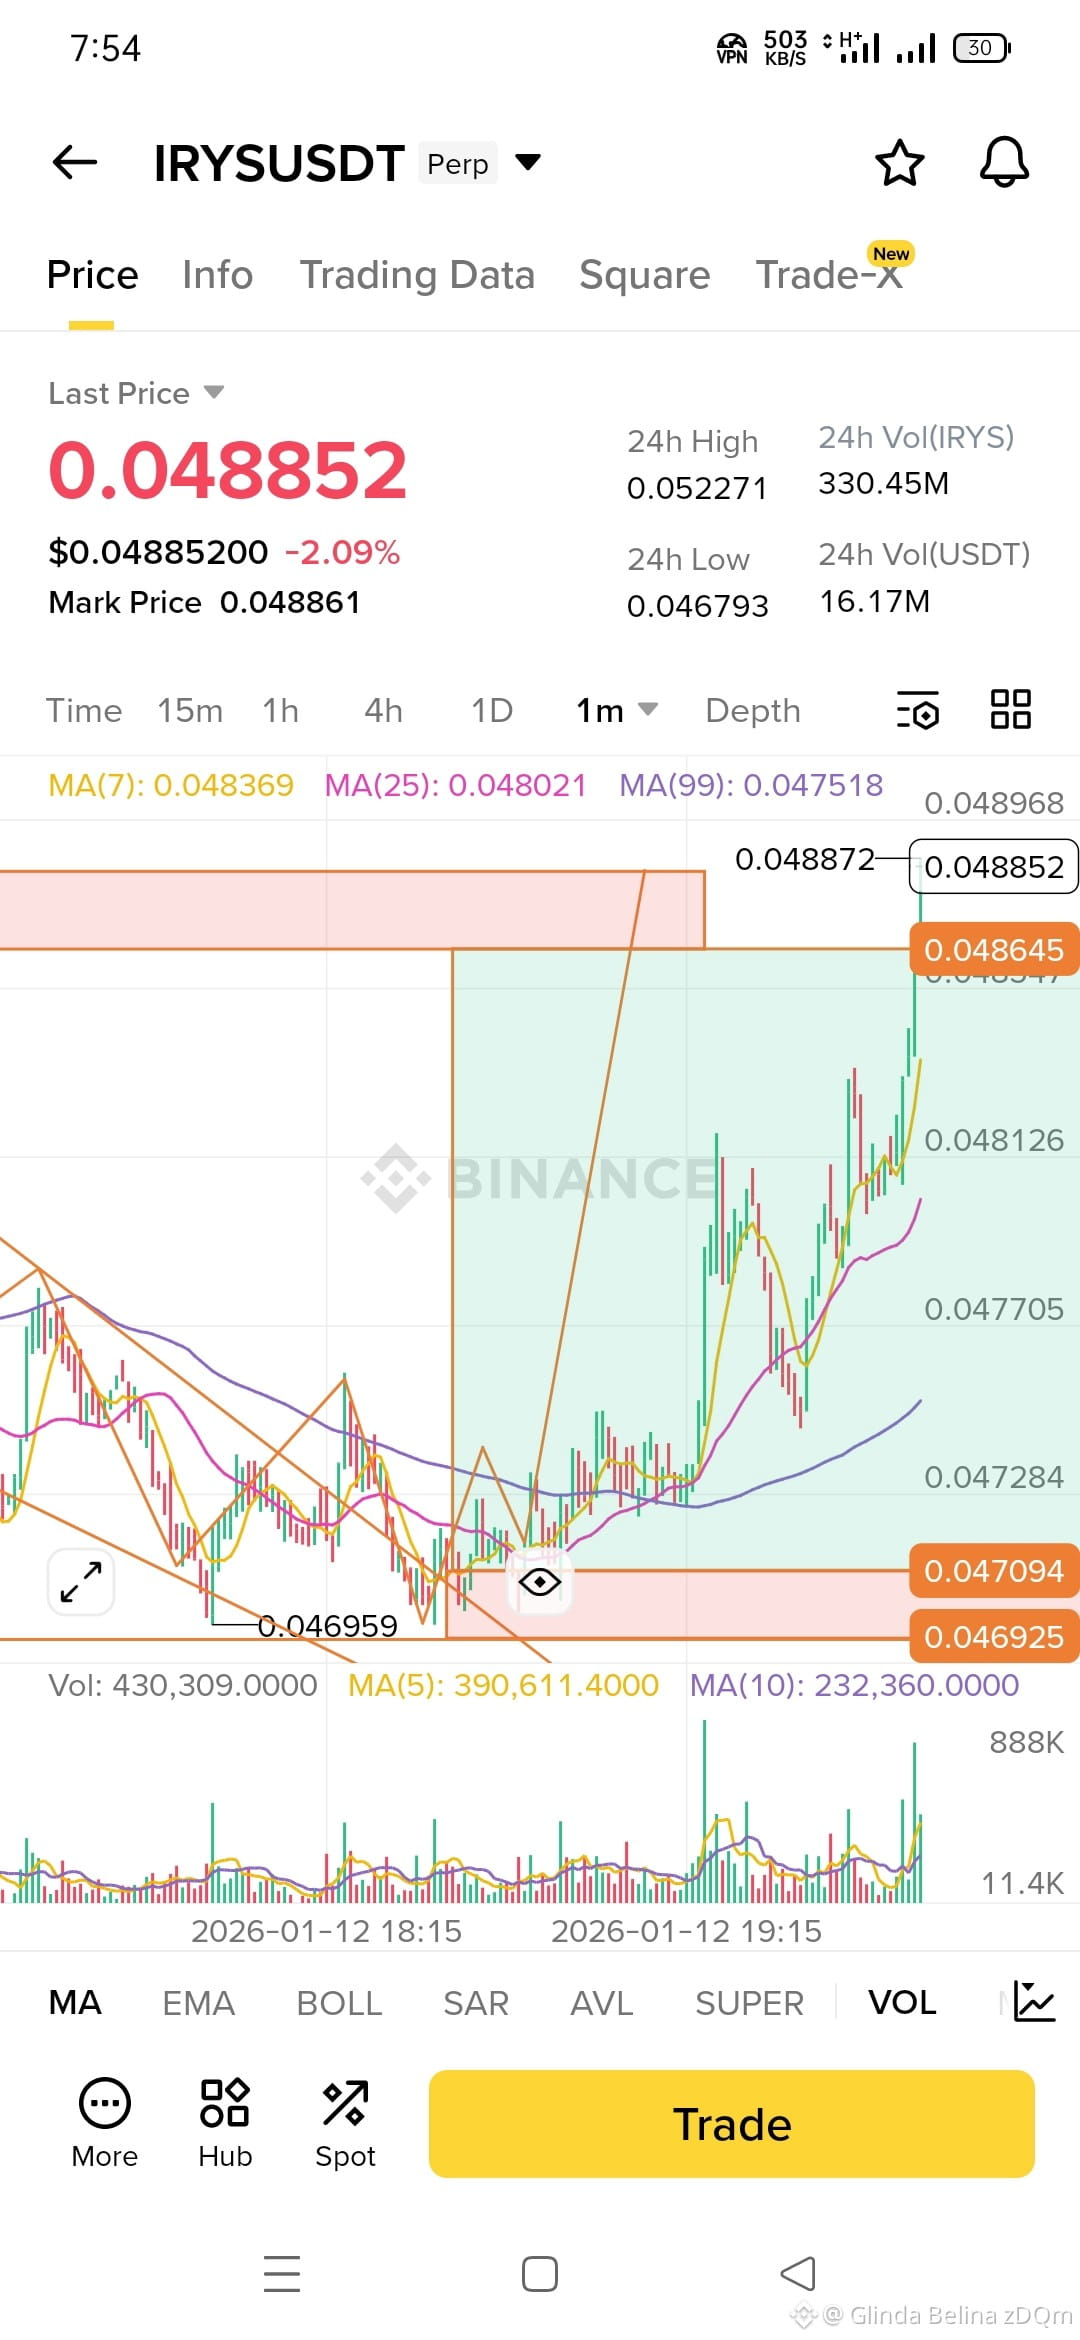Show the Depth chart
This screenshot has width=1080, height=2340.
coord(753,710)
